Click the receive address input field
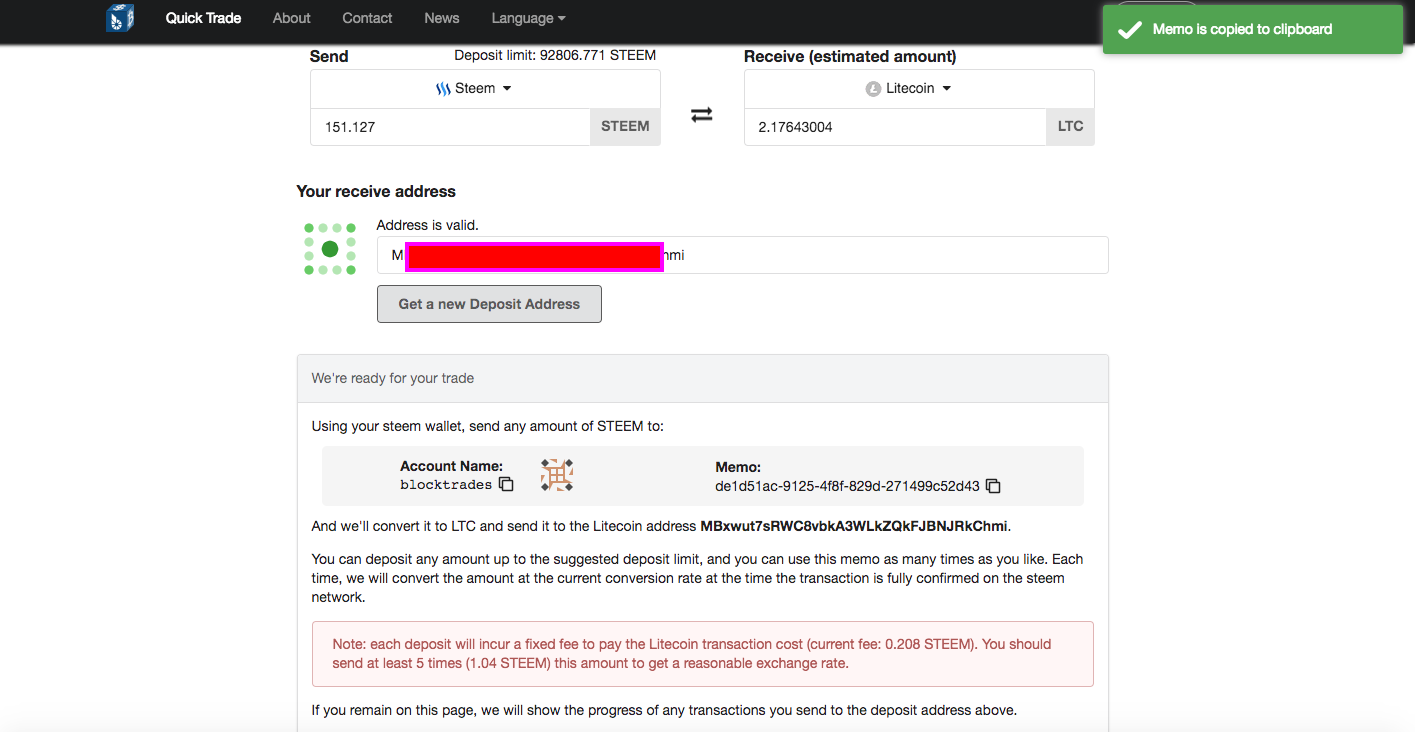The height and width of the screenshot is (732, 1415). (x=742, y=255)
